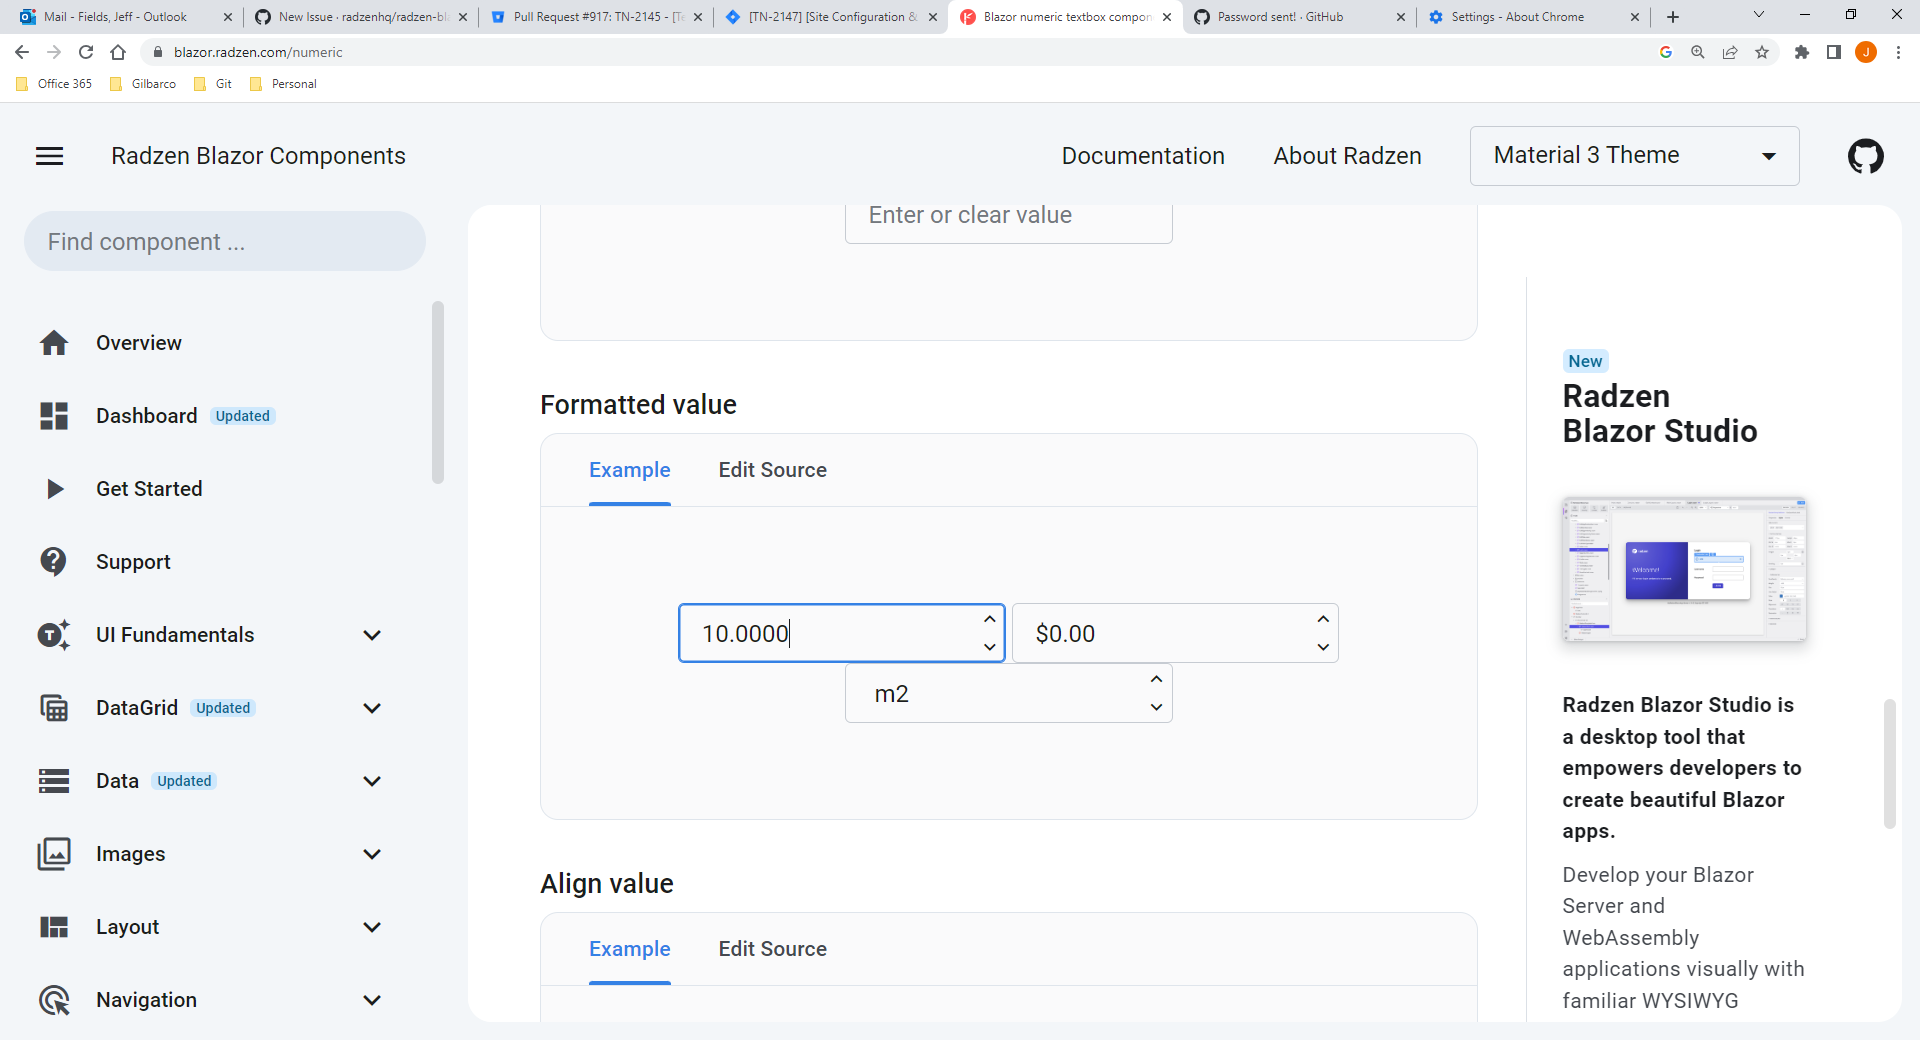Switch to Edit Source tab under Align value
Screen dimensions: 1920x1040
click(x=773, y=949)
